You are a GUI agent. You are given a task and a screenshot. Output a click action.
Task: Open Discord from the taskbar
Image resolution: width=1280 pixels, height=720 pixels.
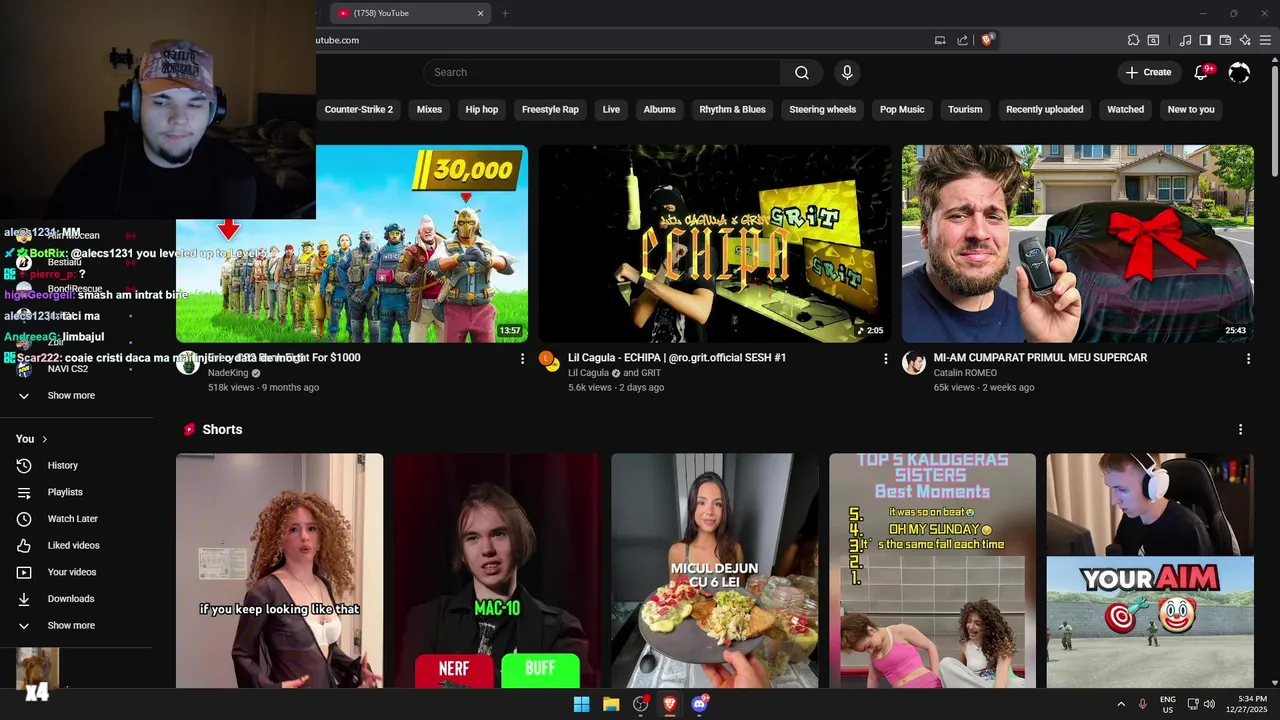(699, 704)
